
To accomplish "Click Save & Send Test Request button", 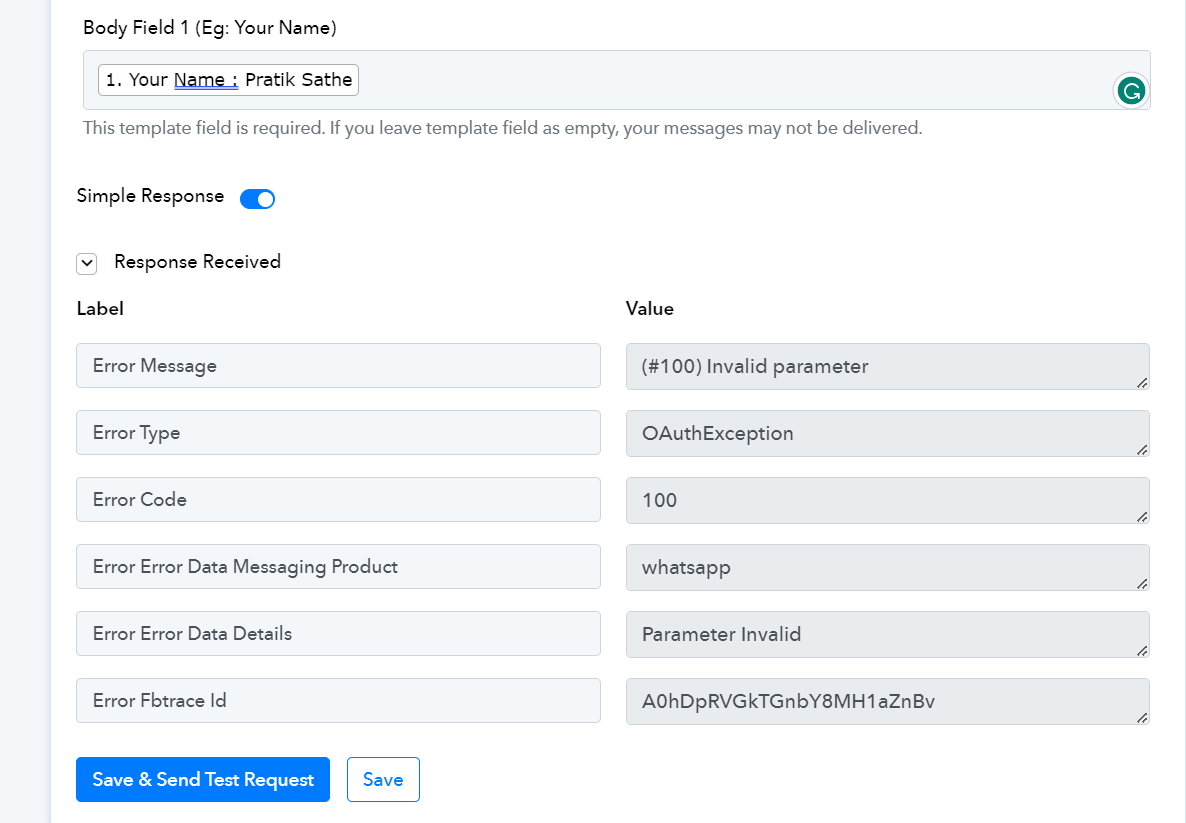I will [x=203, y=779].
